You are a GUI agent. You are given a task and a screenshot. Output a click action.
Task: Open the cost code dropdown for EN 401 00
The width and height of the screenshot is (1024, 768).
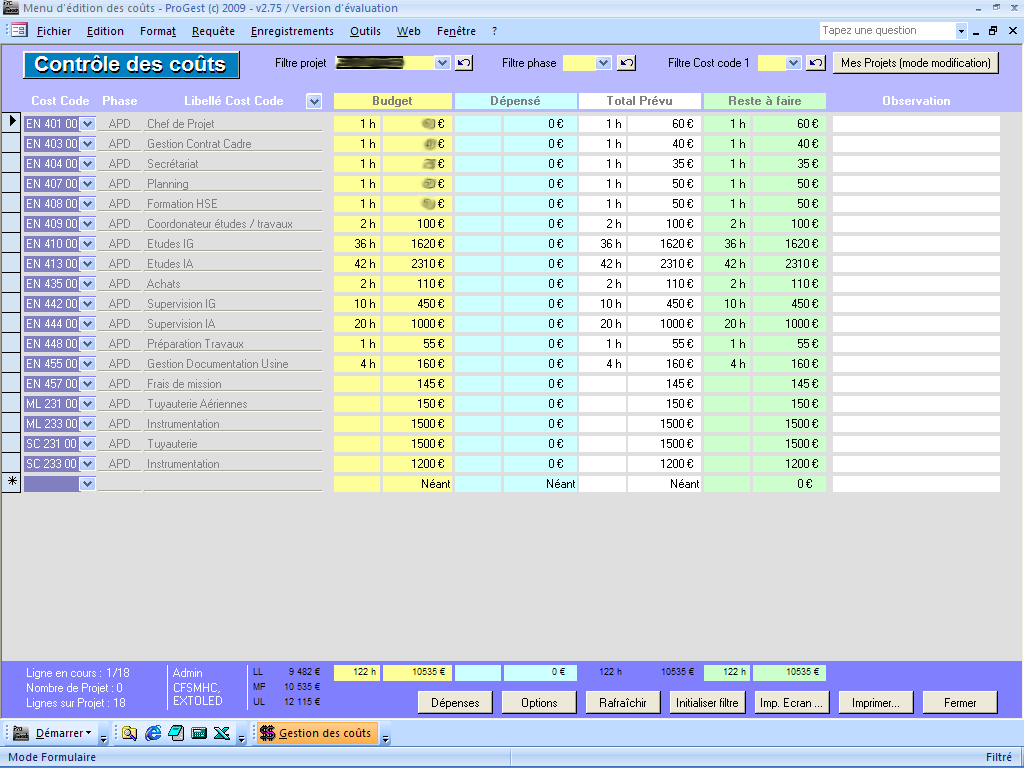click(x=88, y=123)
